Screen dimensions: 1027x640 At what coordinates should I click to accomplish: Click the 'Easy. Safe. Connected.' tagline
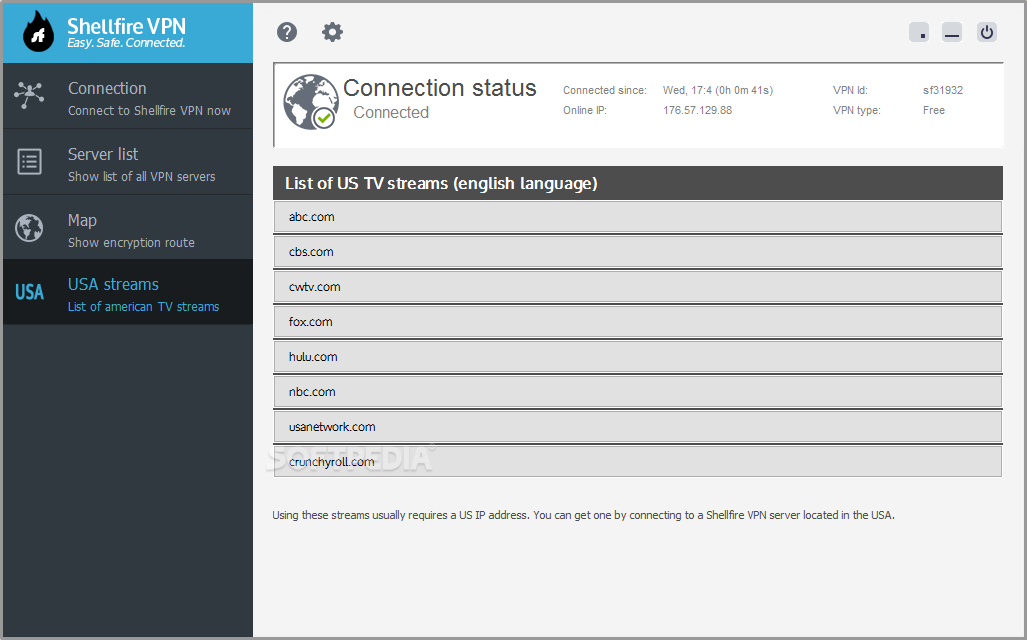pyautogui.click(x=126, y=43)
